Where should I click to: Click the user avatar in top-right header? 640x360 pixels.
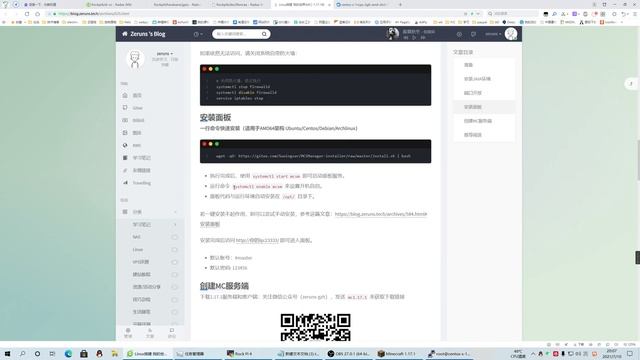pyautogui.click(x=511, y=34)
